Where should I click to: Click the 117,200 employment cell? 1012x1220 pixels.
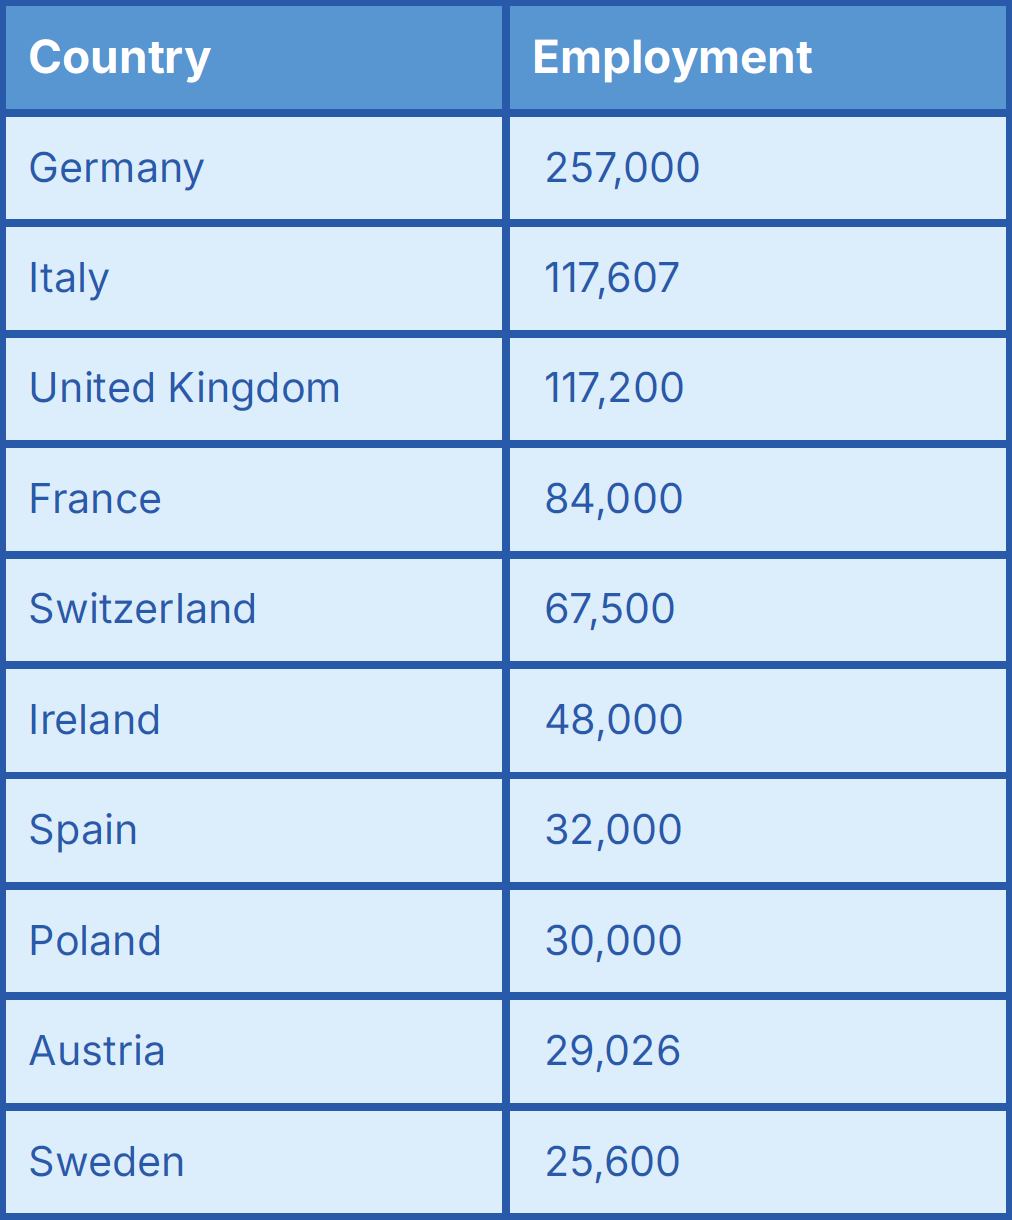pos(614,388)
